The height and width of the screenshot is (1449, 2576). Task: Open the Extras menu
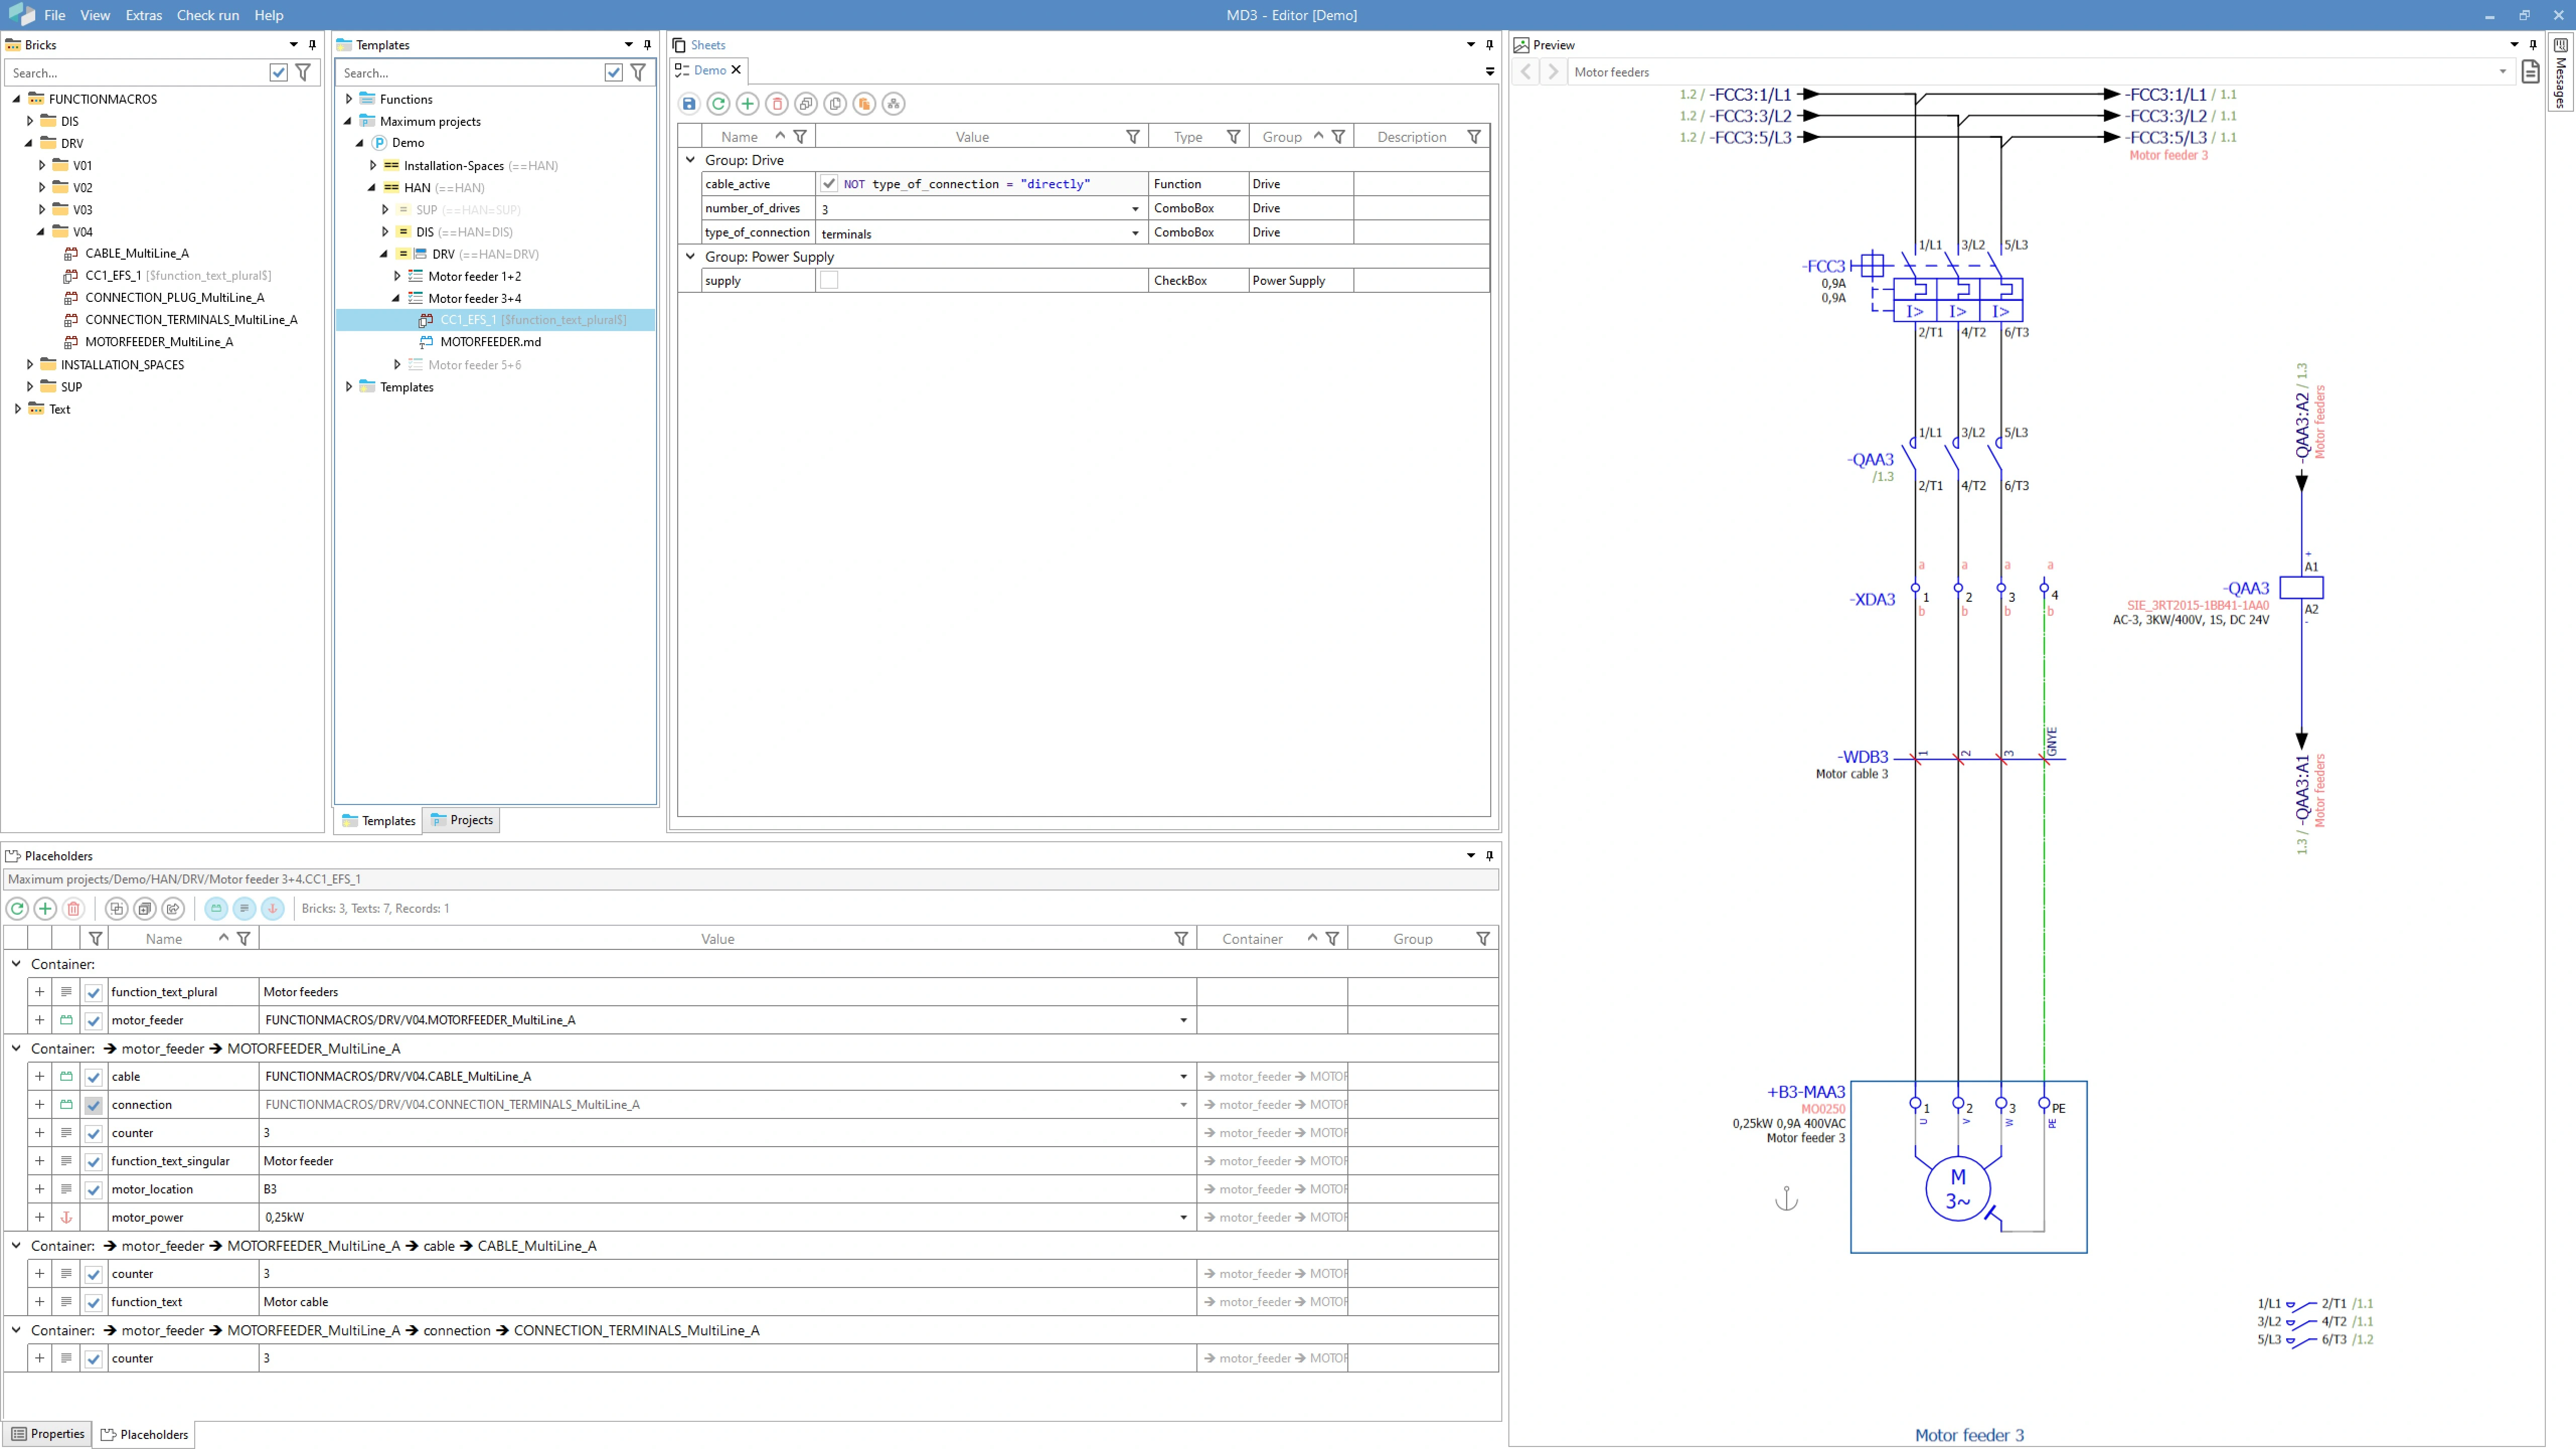pos(143,15)
